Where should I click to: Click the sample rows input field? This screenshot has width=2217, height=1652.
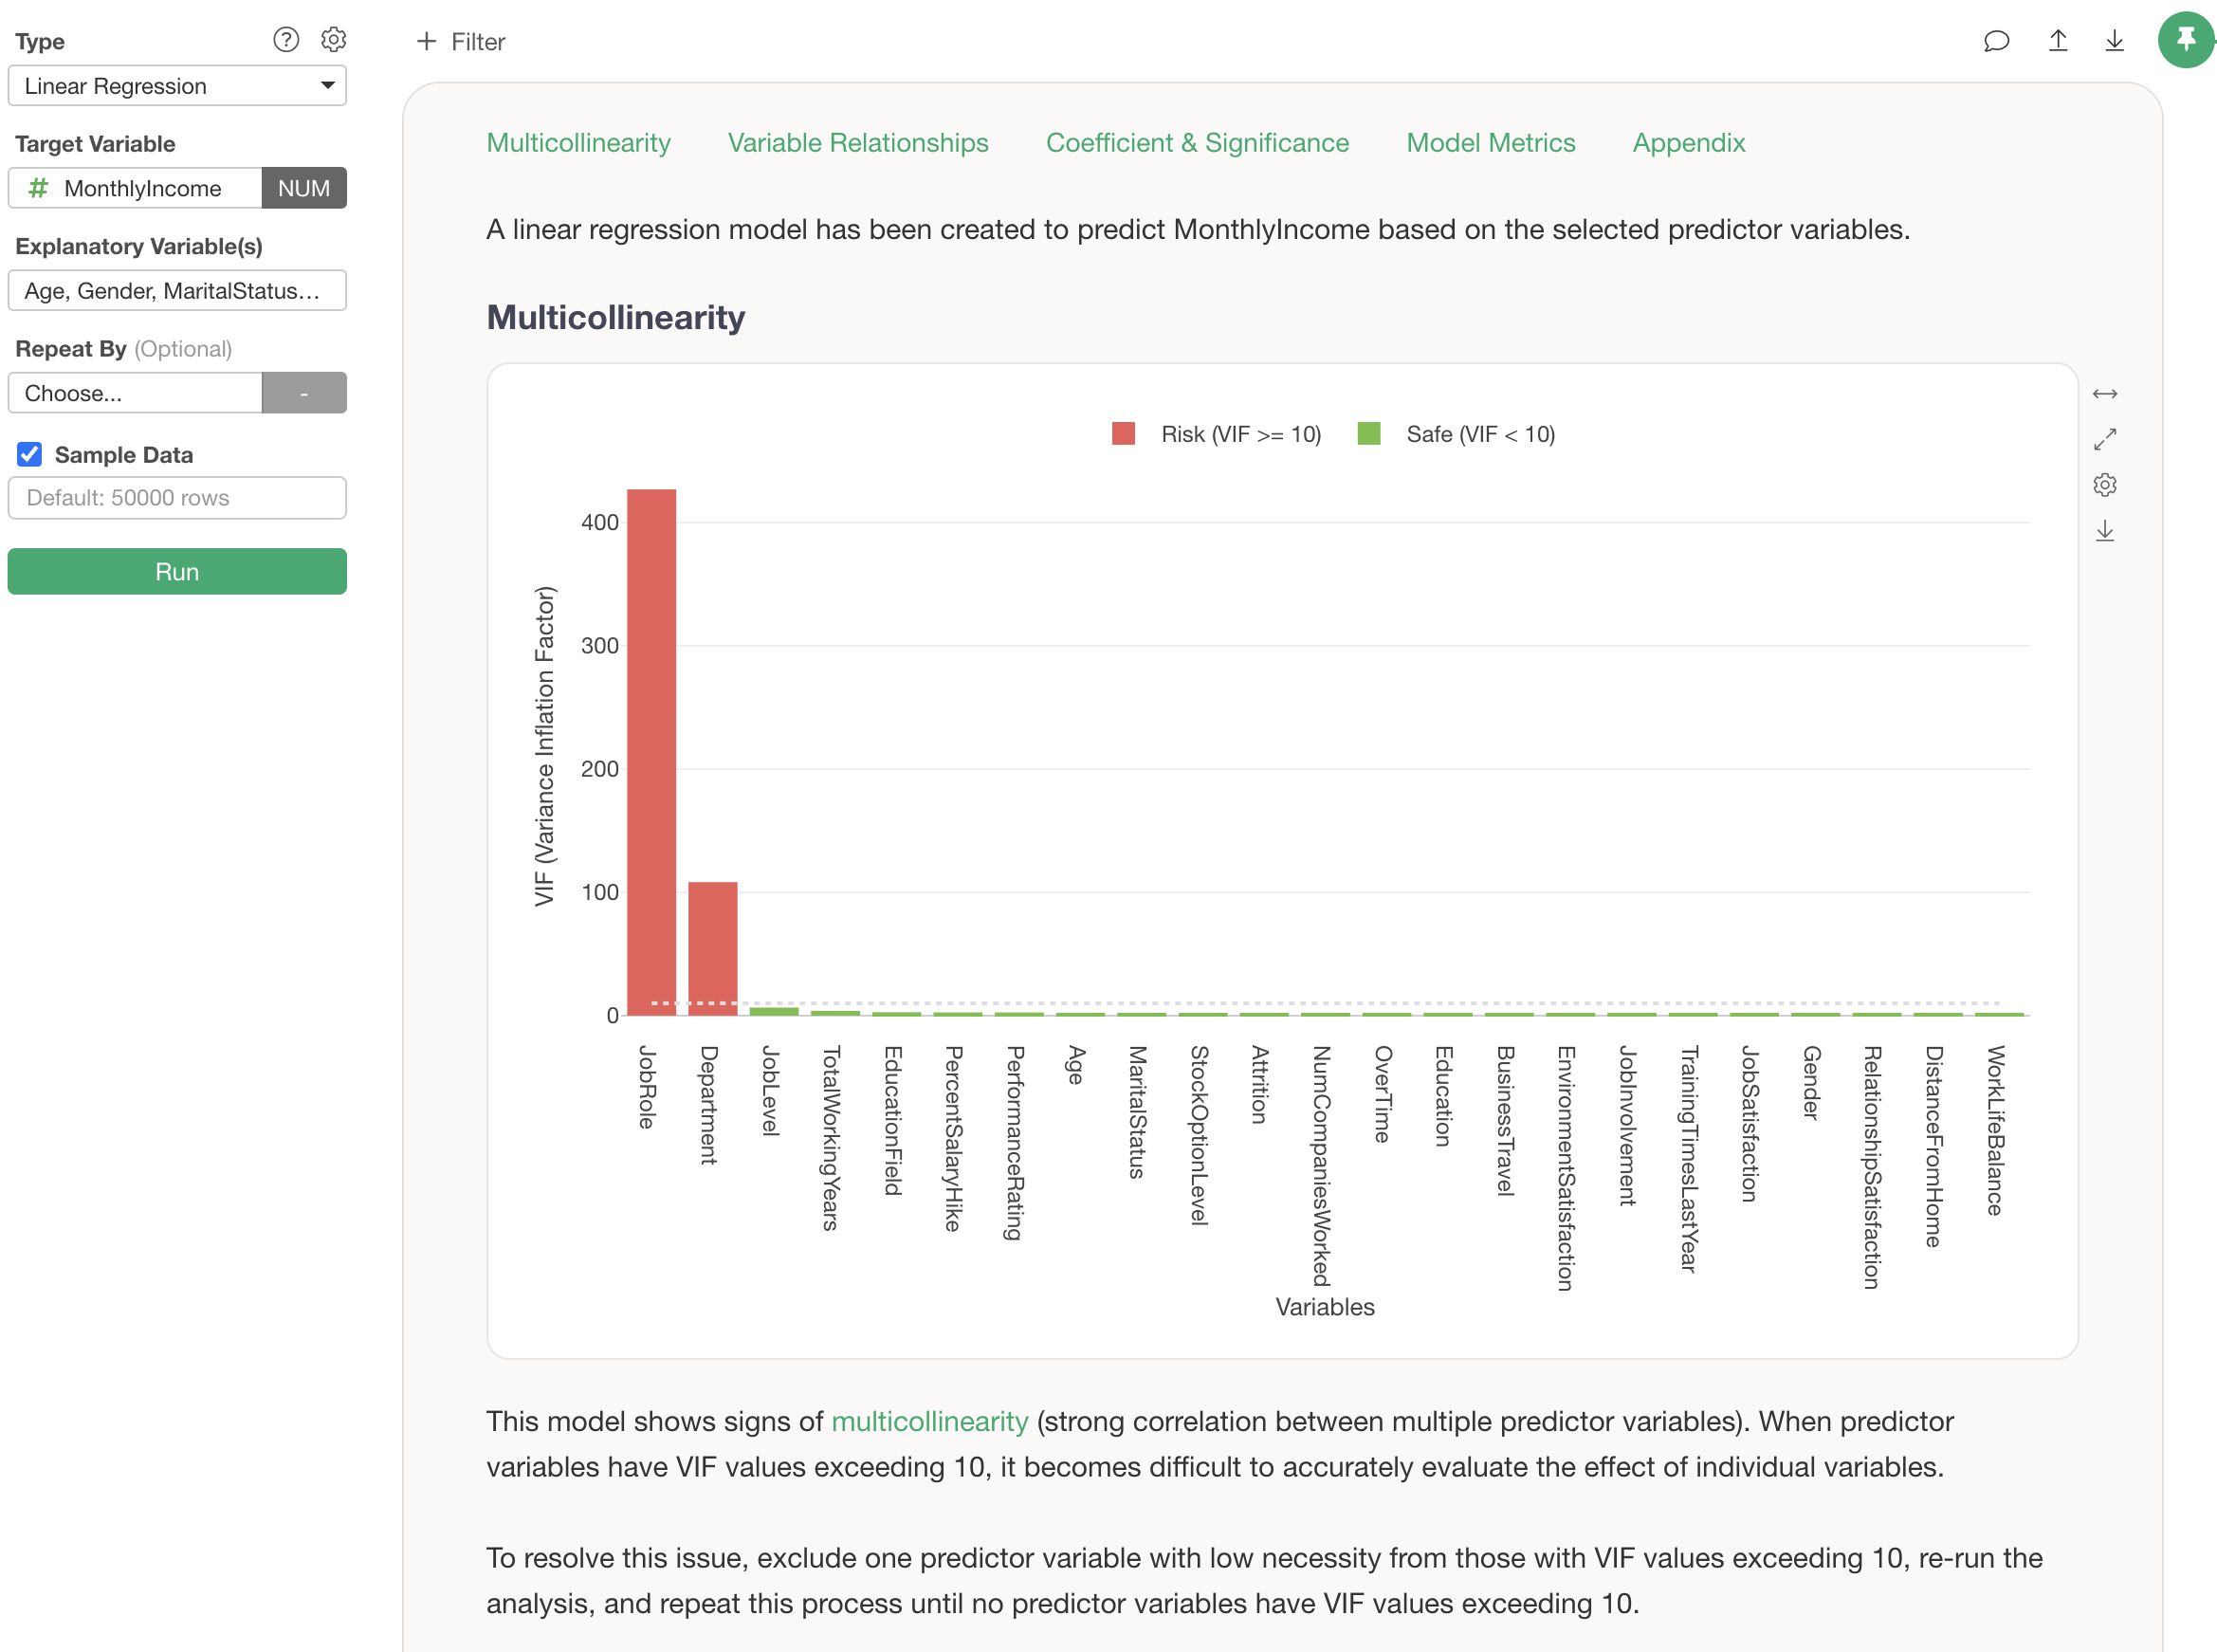click(x=177, y=498)
